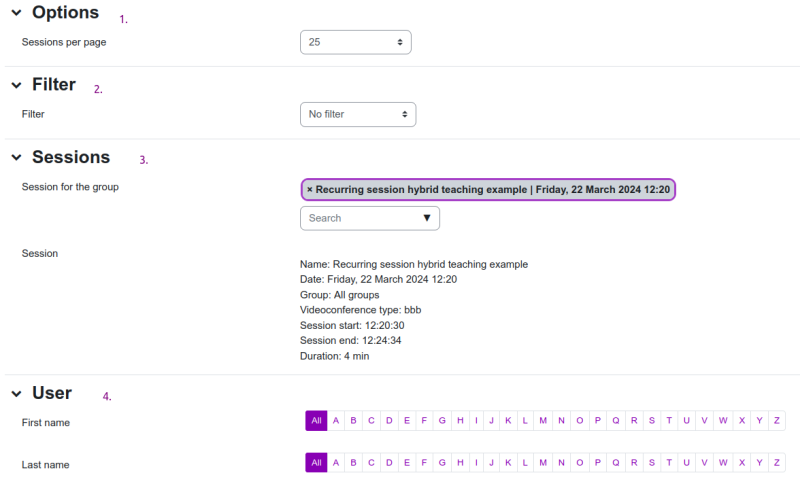Filter First name by letter G
This screenshot has height=488, width=800.
(442, 421)
